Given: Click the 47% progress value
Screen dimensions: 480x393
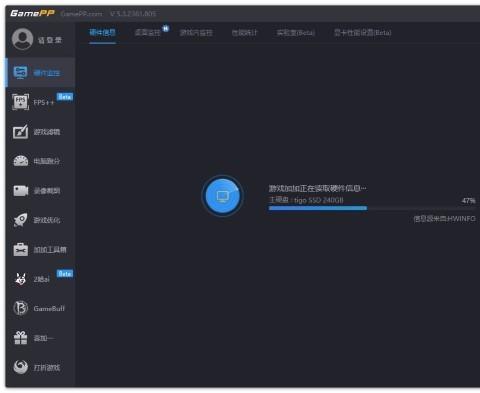Looking at the screenshot, I should coord(468,201).
